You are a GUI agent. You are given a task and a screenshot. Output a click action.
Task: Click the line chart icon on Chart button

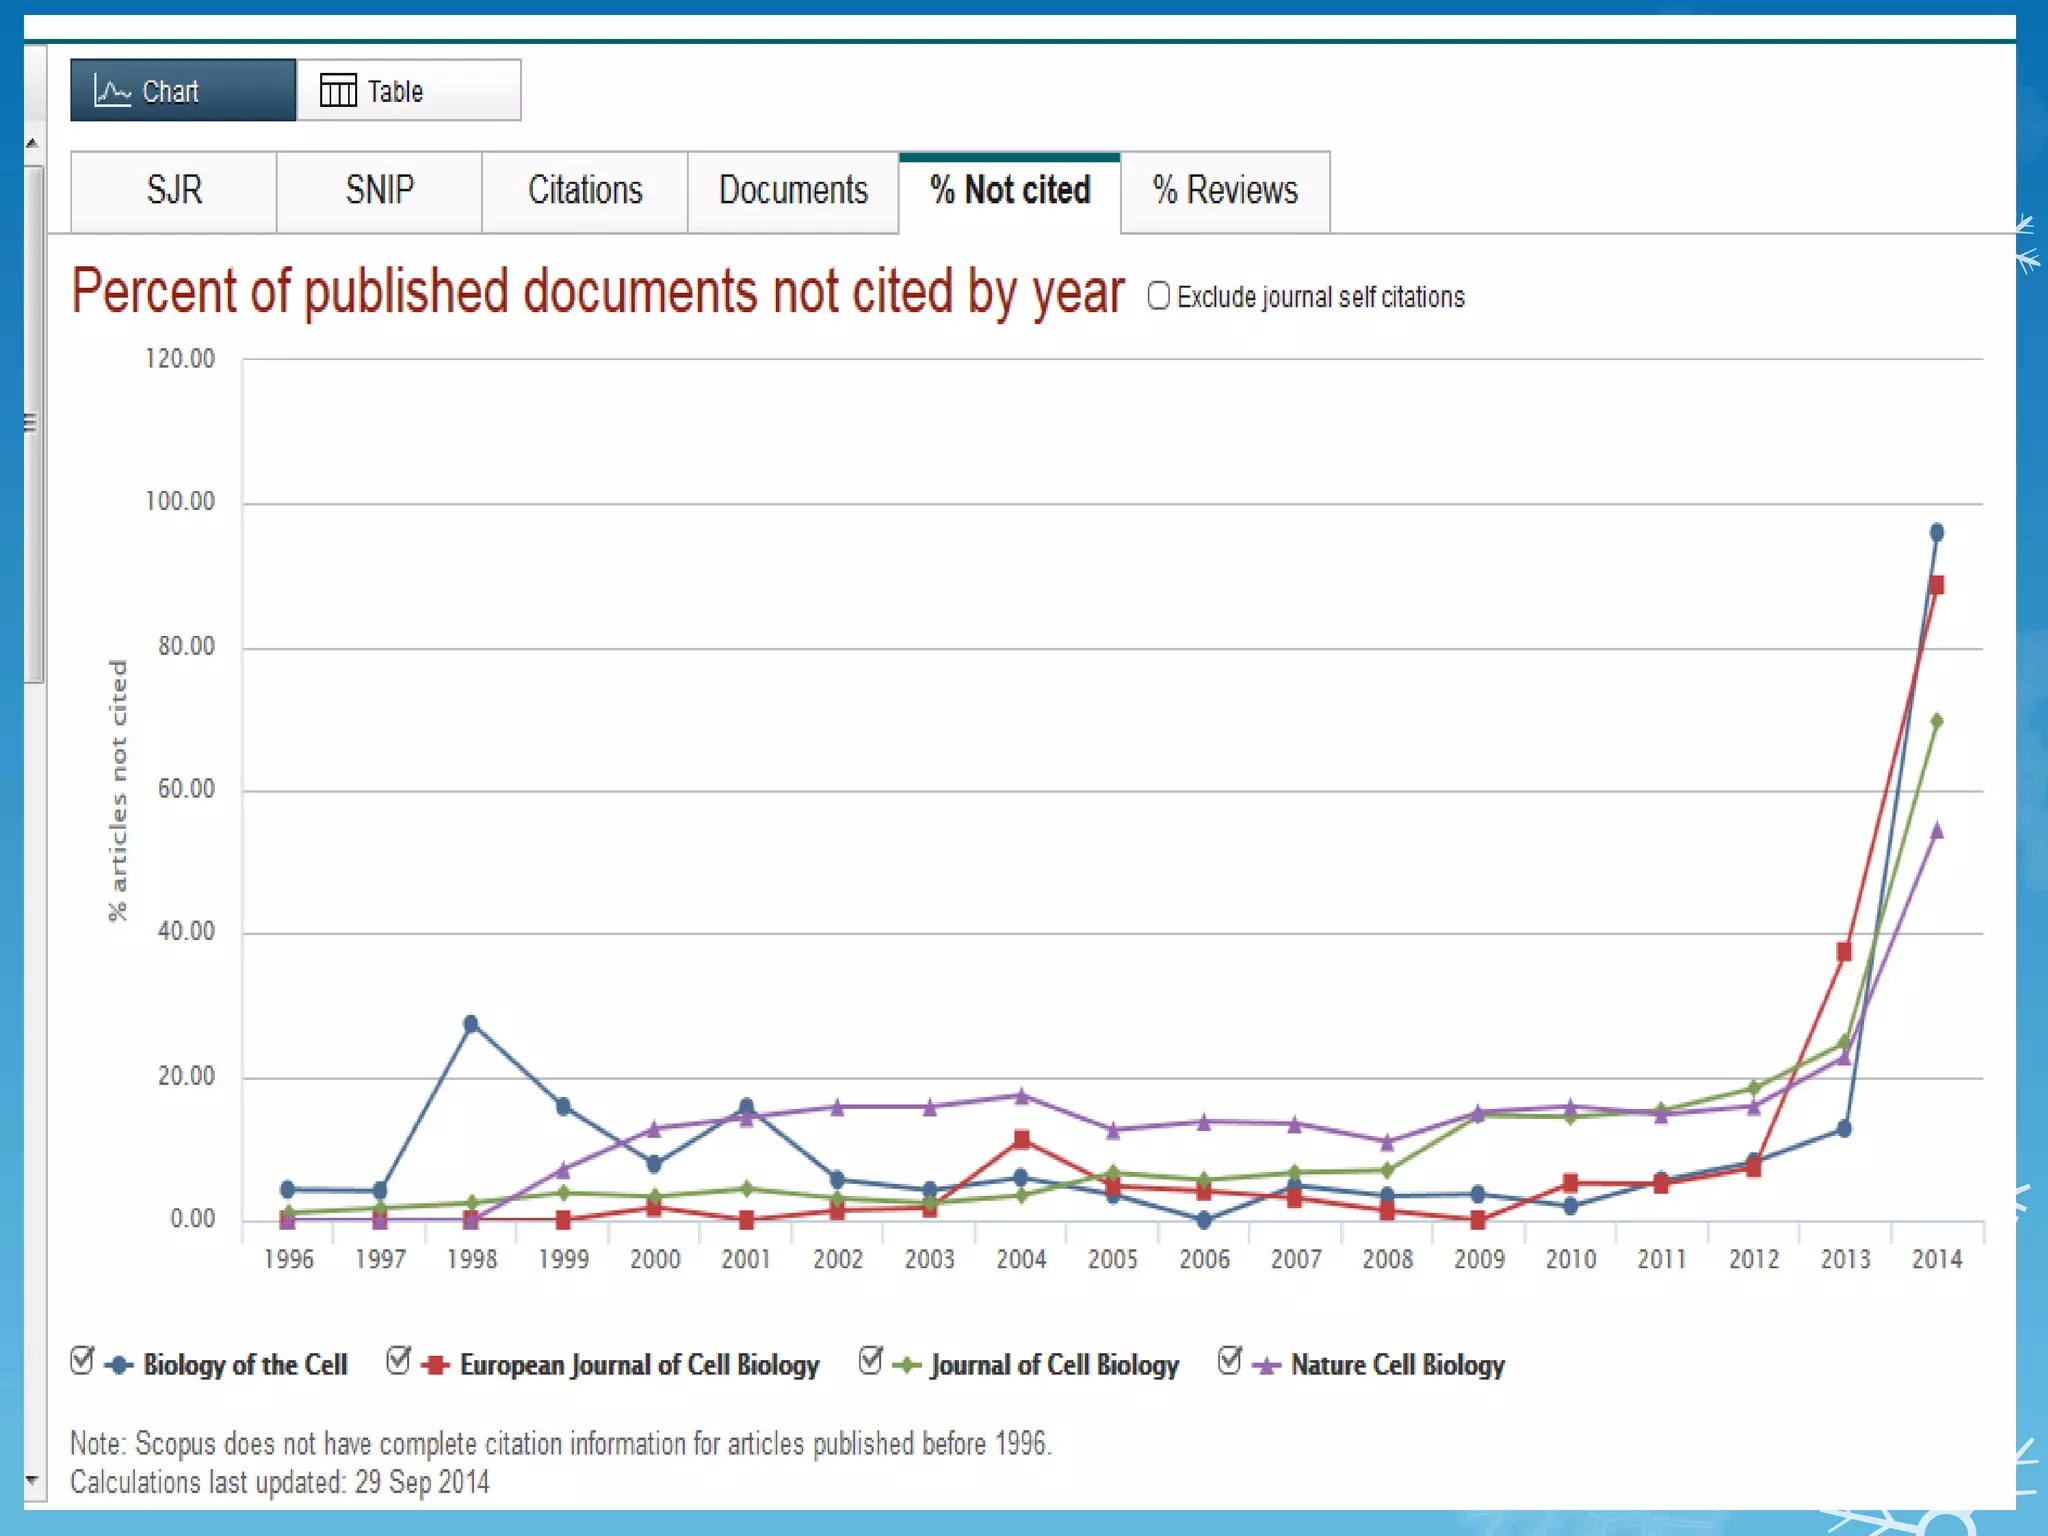click(112, 91)
